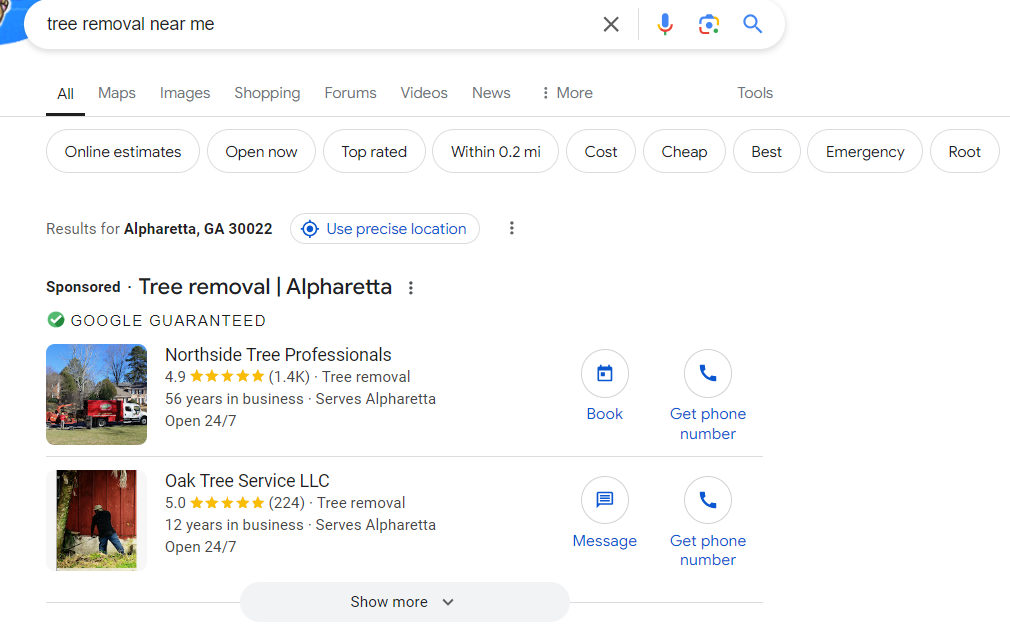This screenshot has width=1010, height=627.
Task: Get phone number for Northside Tree Professionals
Action: coord(708,374)
